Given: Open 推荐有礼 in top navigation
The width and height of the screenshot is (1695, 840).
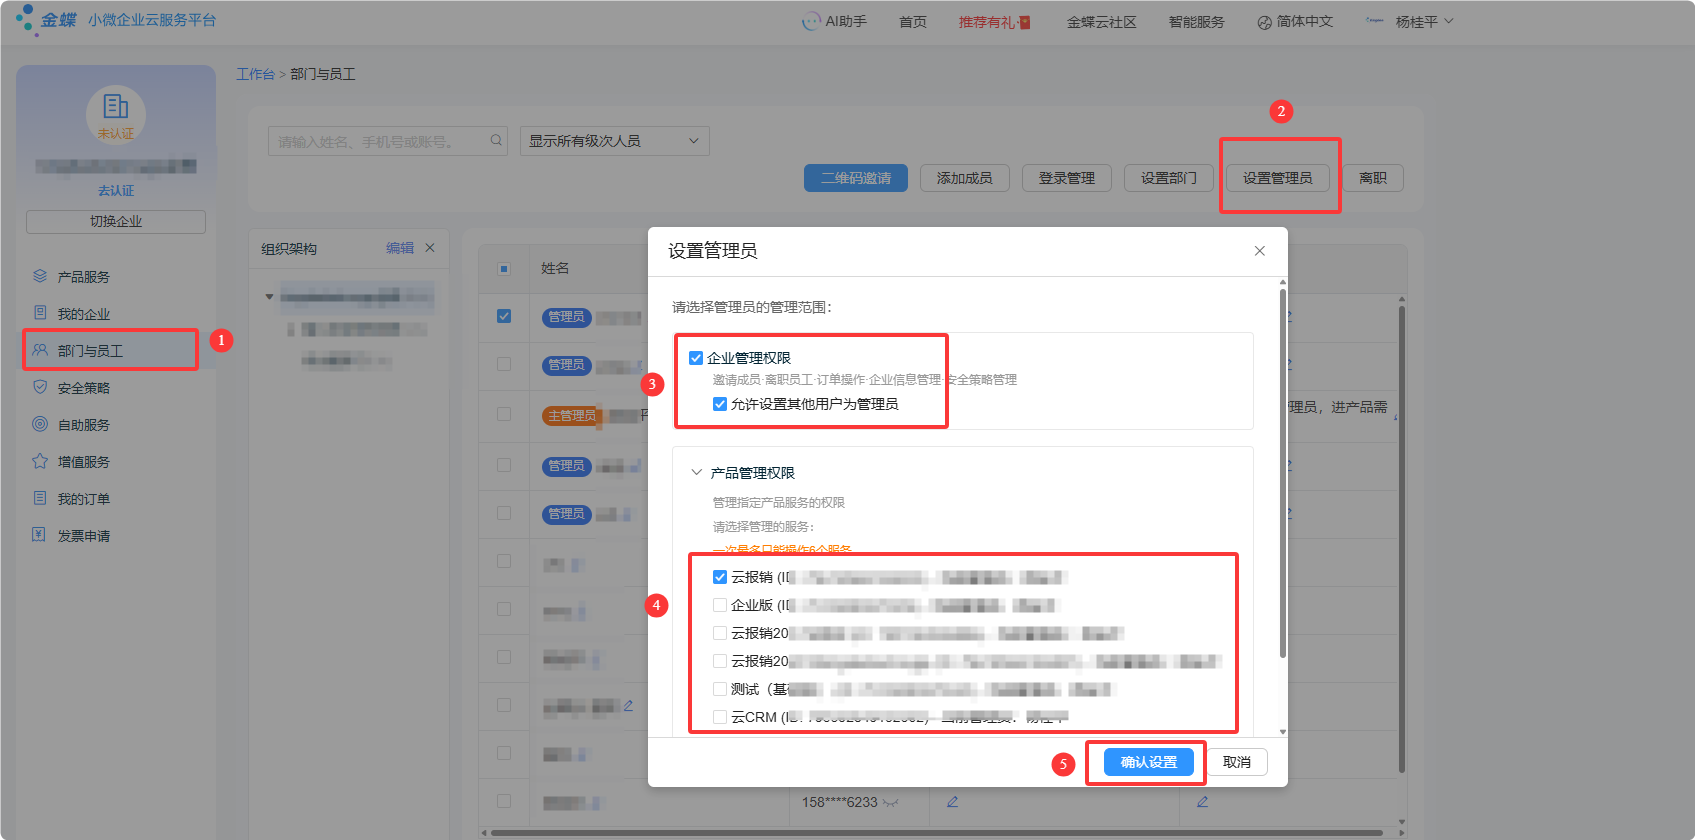Looking at the screenshot, I should point(986,22).
